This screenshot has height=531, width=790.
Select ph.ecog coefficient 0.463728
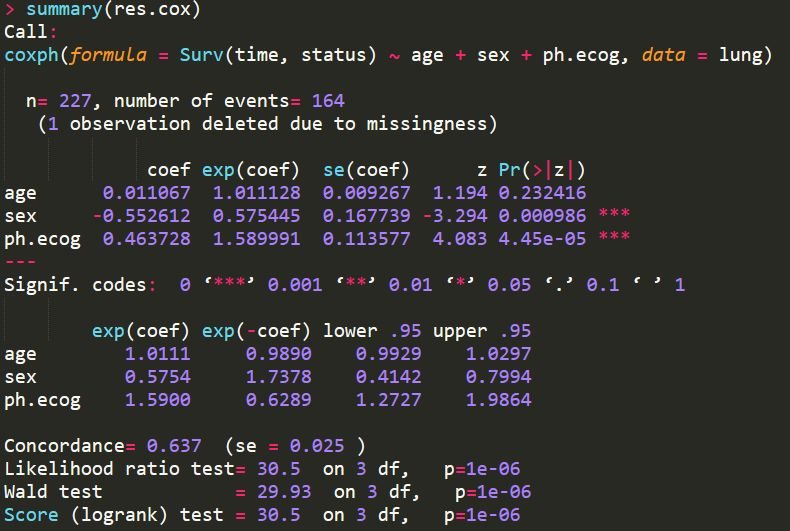tap(147, 239)
